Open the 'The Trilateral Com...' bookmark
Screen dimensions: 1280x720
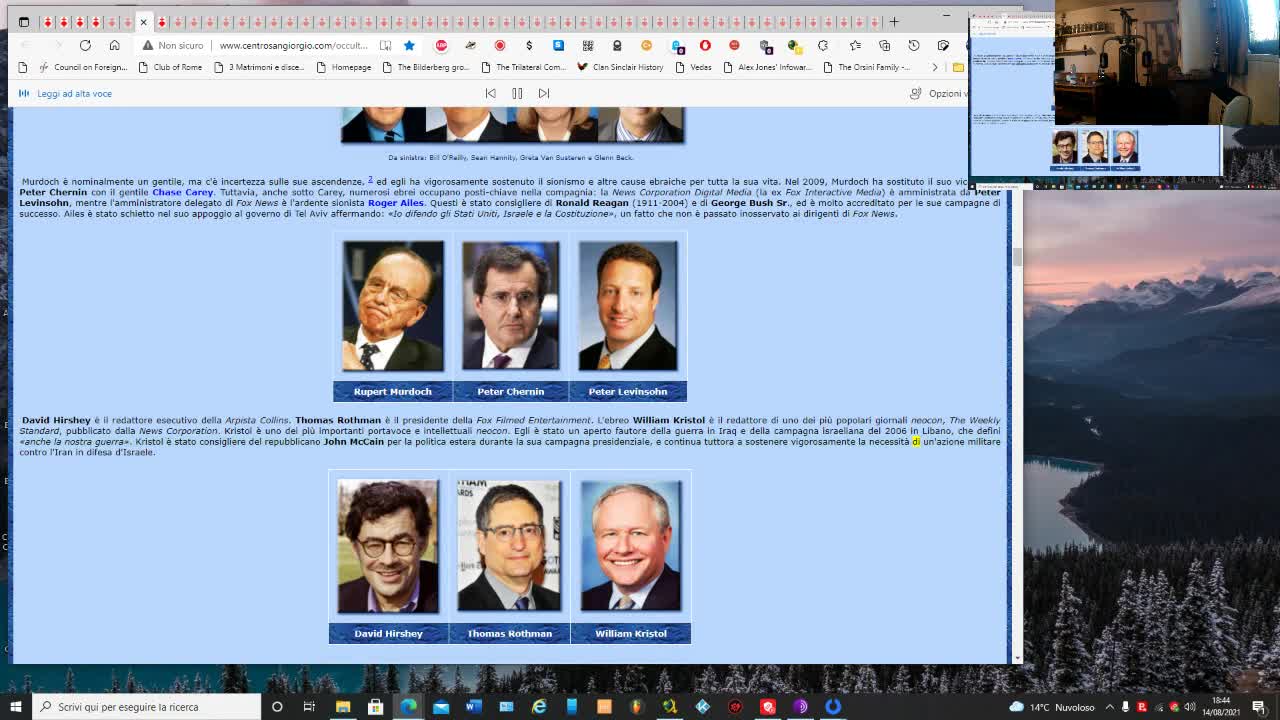pos(523,67)
